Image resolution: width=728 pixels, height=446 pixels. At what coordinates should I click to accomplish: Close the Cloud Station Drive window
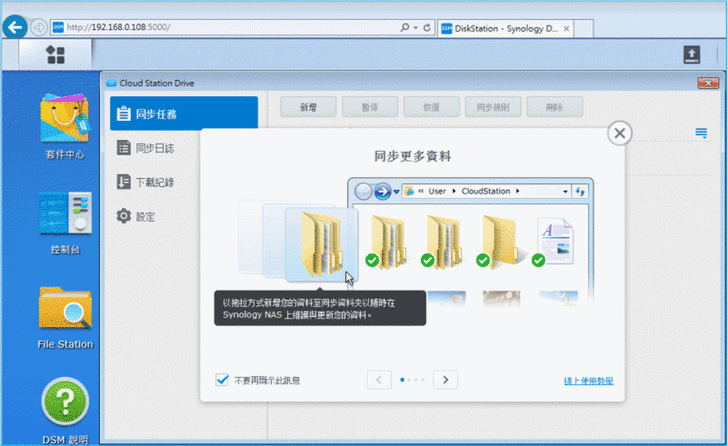pos(708,83)
